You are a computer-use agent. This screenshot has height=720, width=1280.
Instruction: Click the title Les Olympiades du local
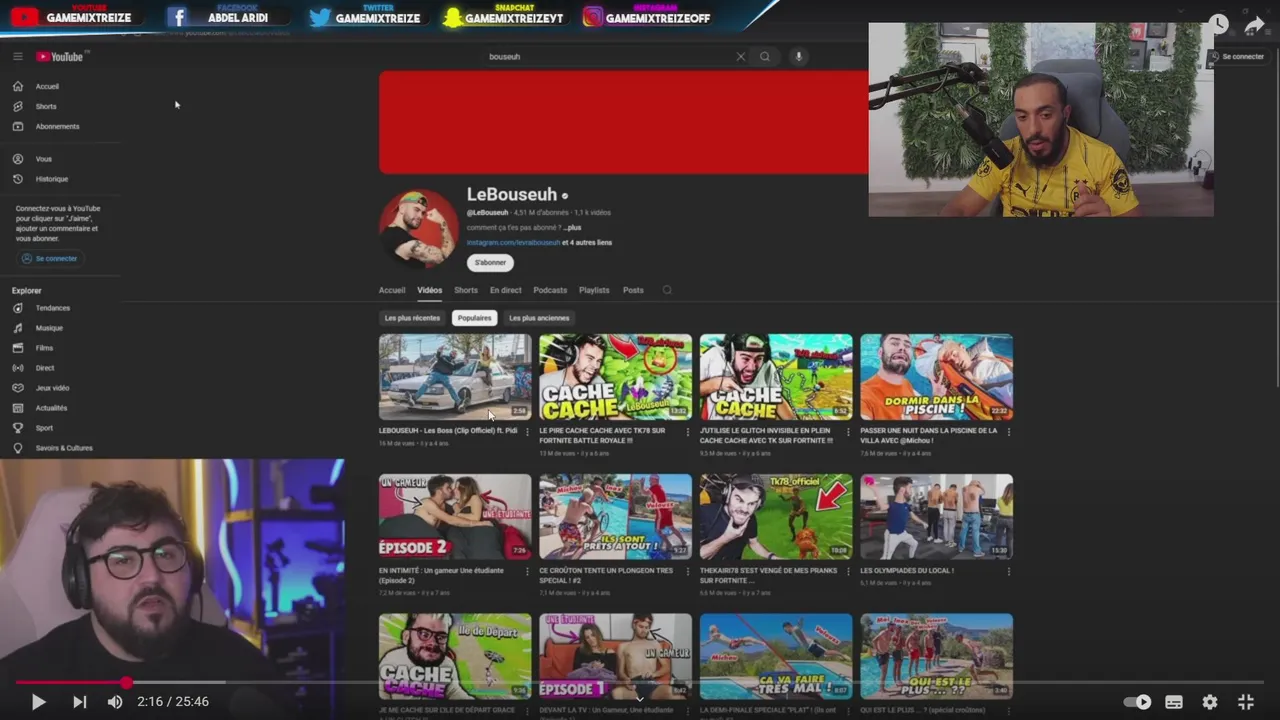tap(907, 570)
